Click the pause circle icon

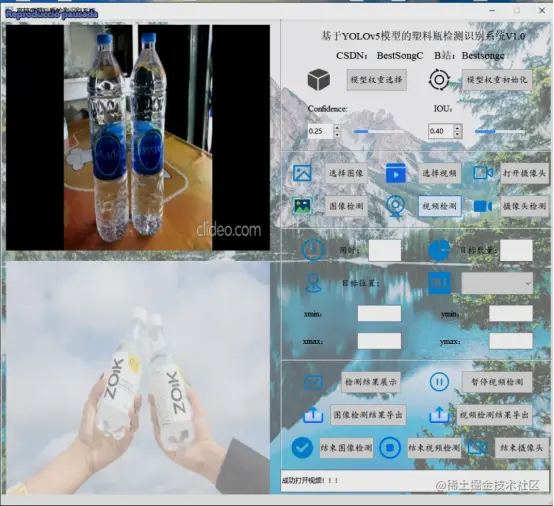click(439, 382)
